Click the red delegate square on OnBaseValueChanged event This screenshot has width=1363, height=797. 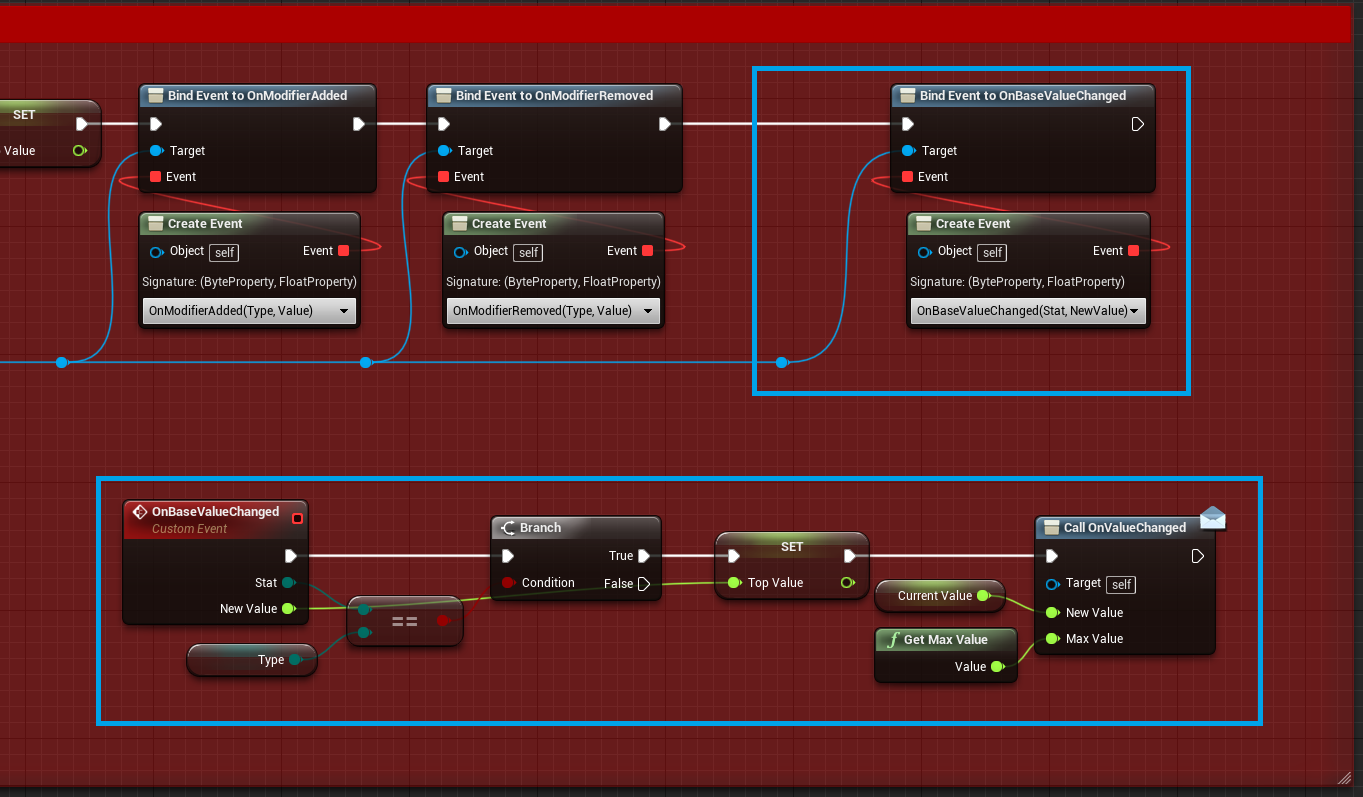pos(297,518)
